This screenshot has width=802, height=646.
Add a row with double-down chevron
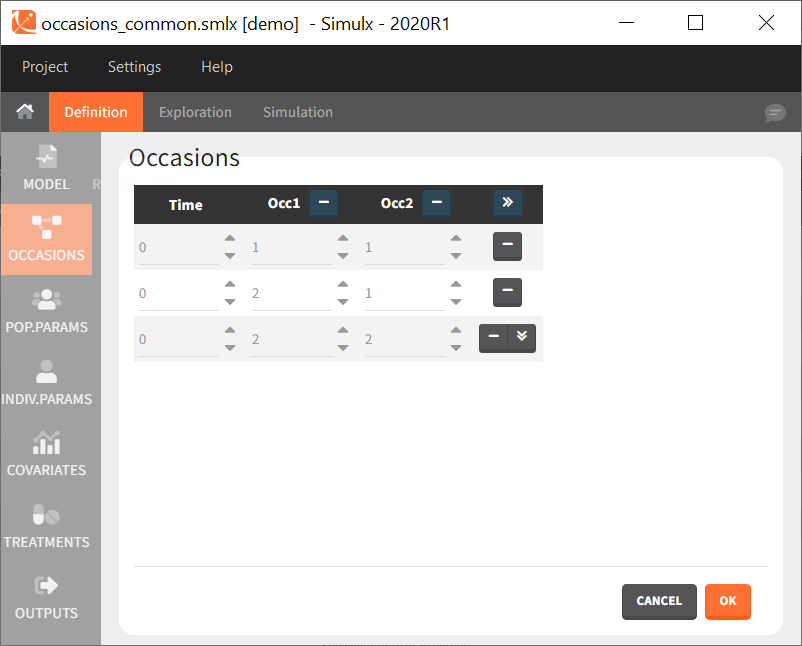point(521,338)
